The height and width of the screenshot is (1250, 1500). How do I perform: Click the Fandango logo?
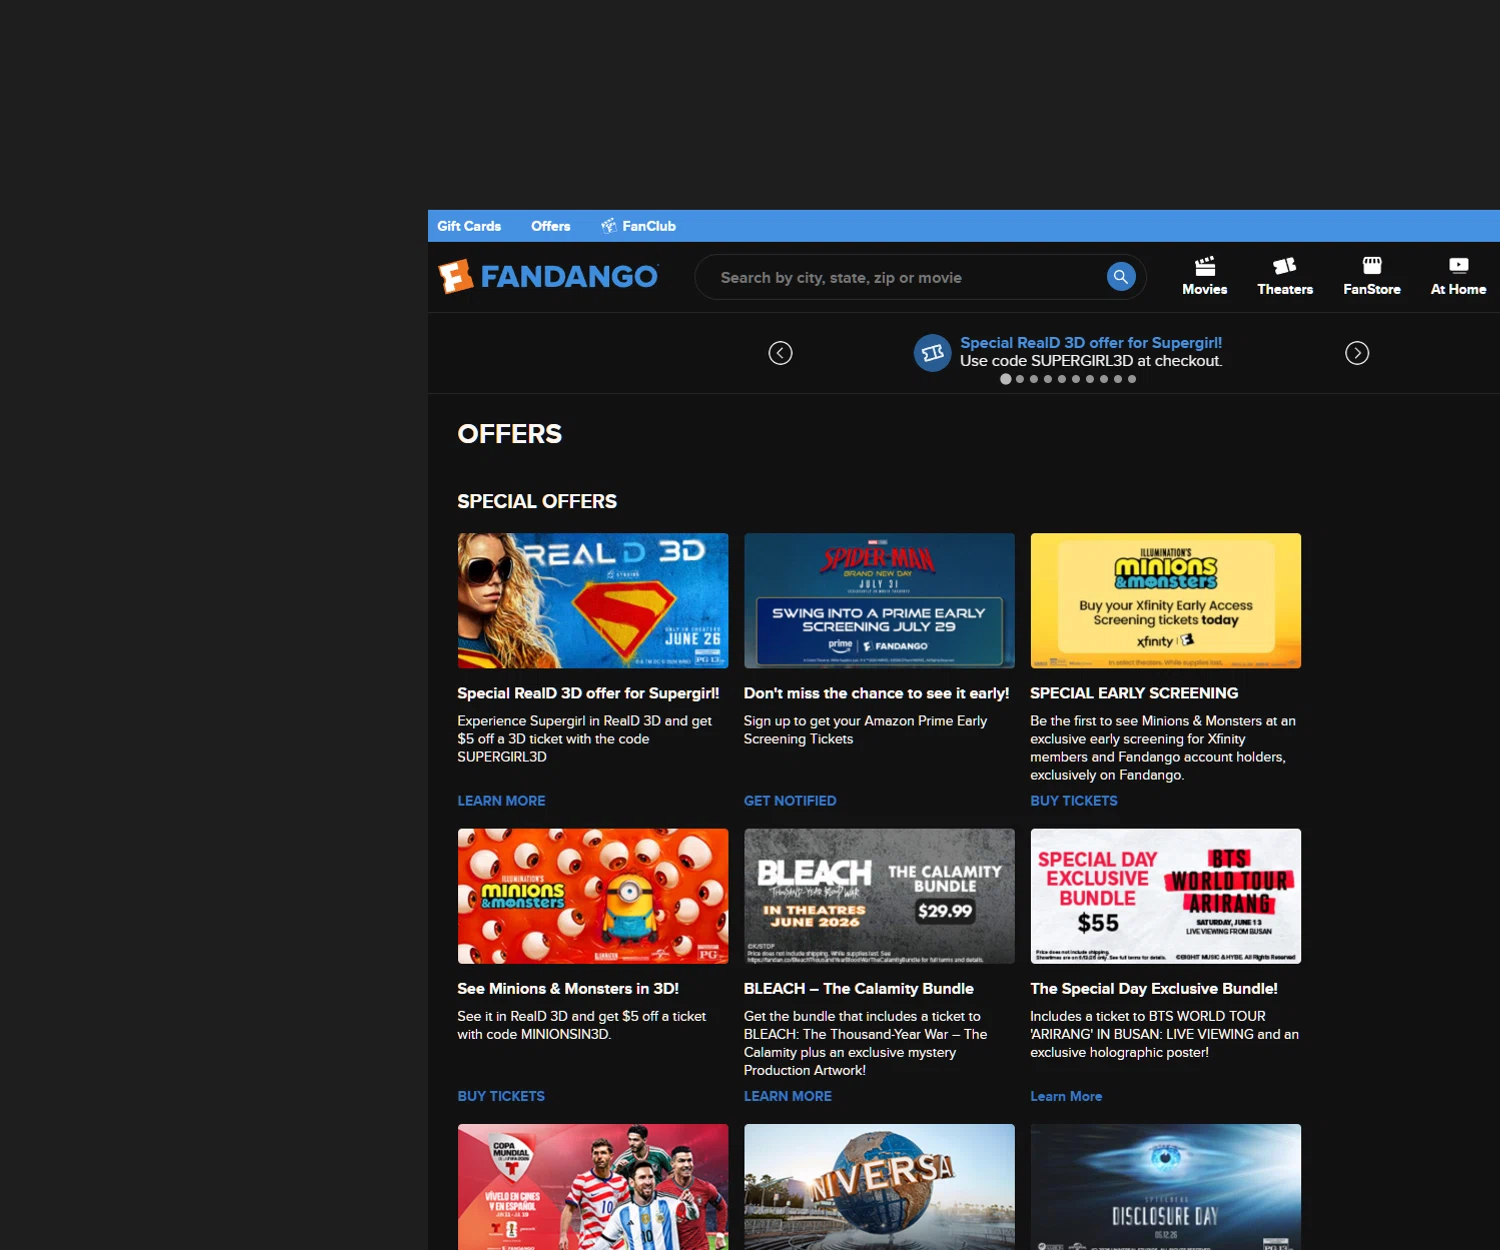(548, 277)
